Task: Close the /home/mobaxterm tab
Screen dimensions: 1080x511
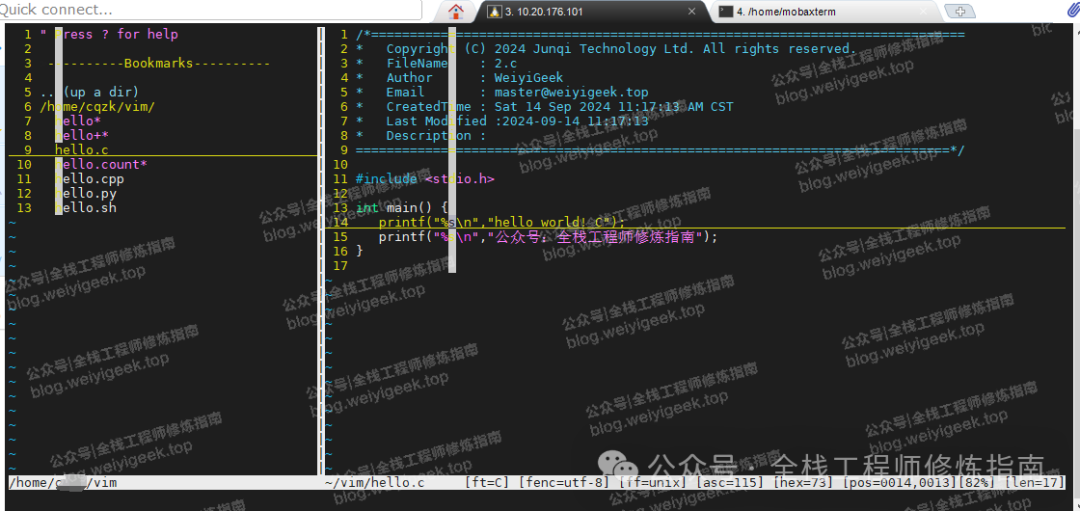Action: (x=924, y=12)
